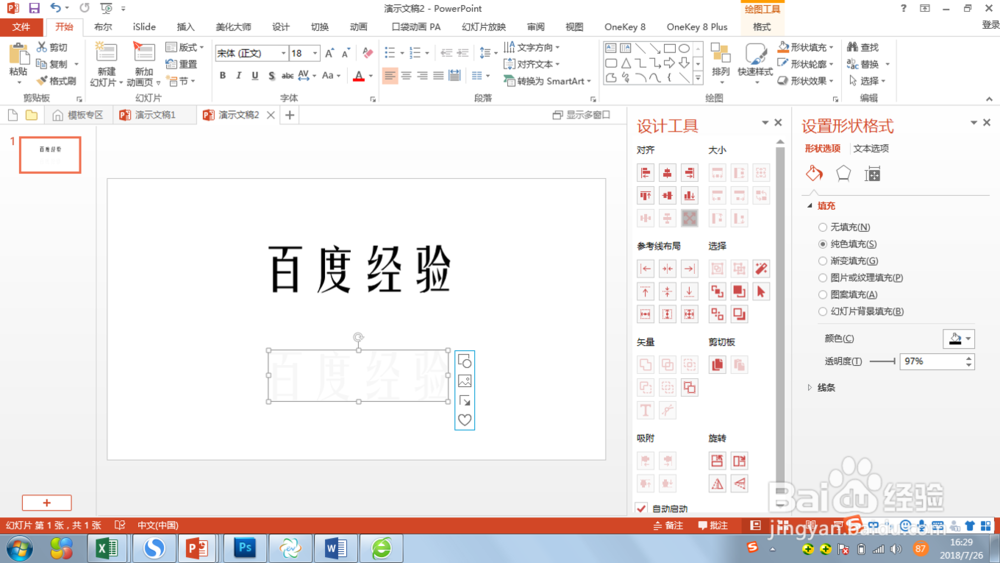Click the Bold formatting icon
Image resolution: width=1000 pixels, height=563 pixels.
click(x=223, y=76)
